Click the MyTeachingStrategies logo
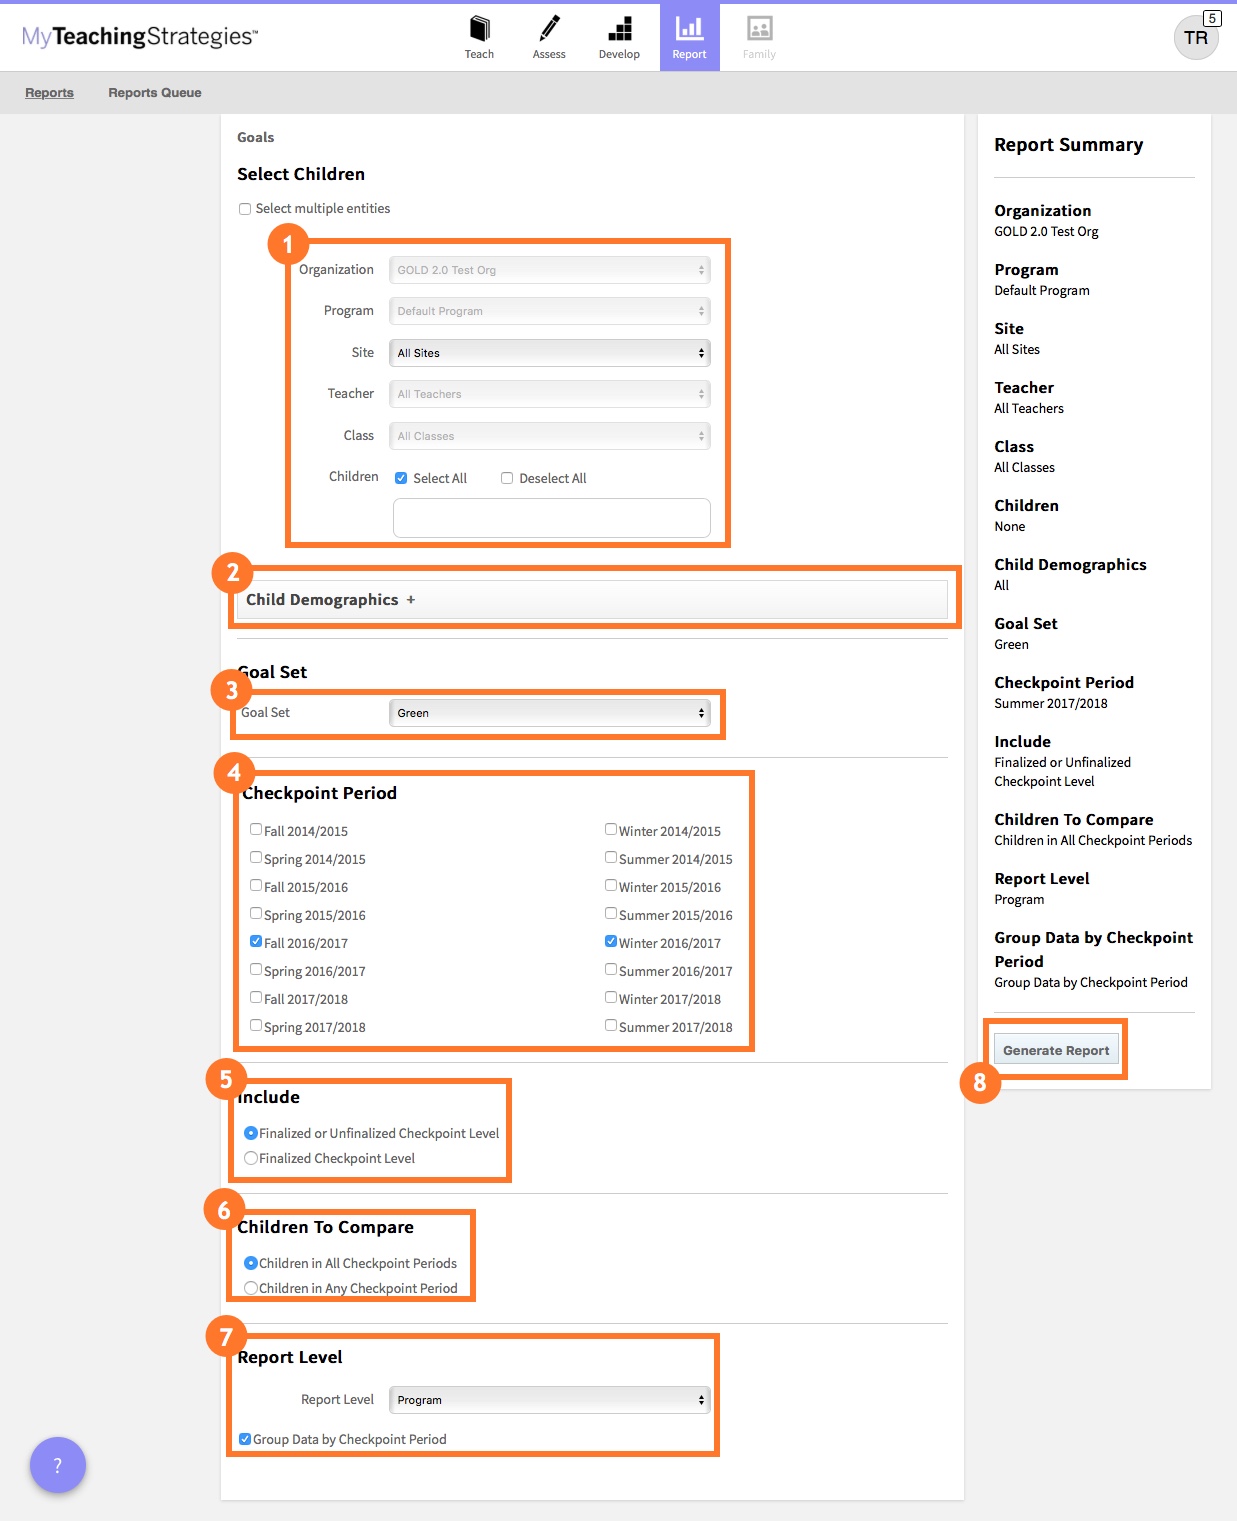The width and height of the screenshot is (1237, 1521). pos(140,37)
